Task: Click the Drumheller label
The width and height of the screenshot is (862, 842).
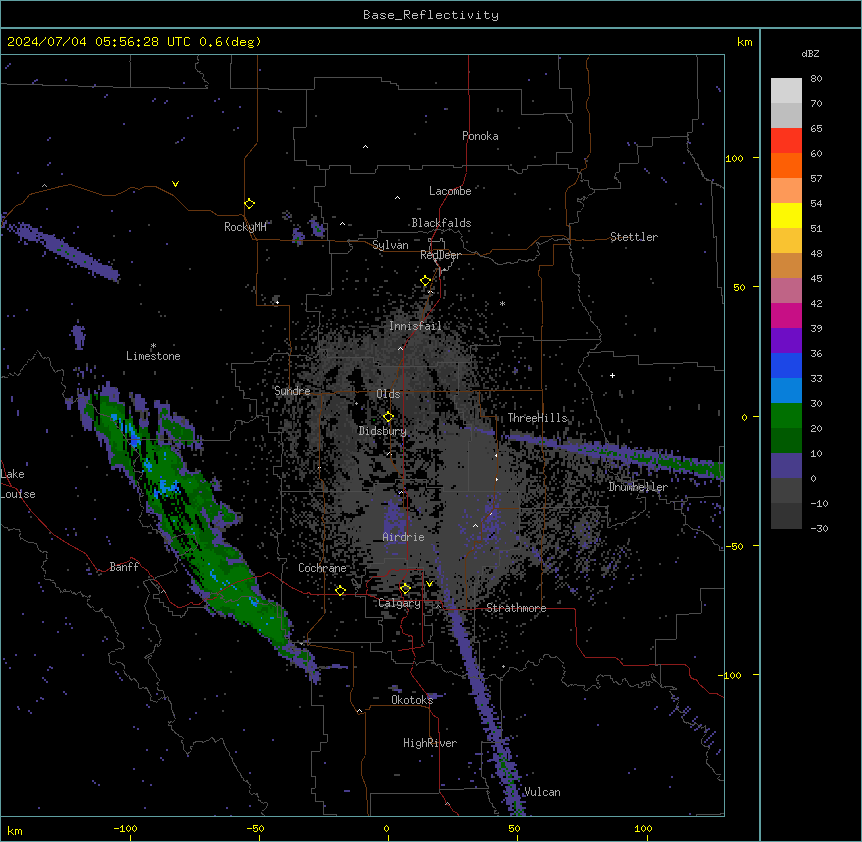Action: (x=638, y=487)
